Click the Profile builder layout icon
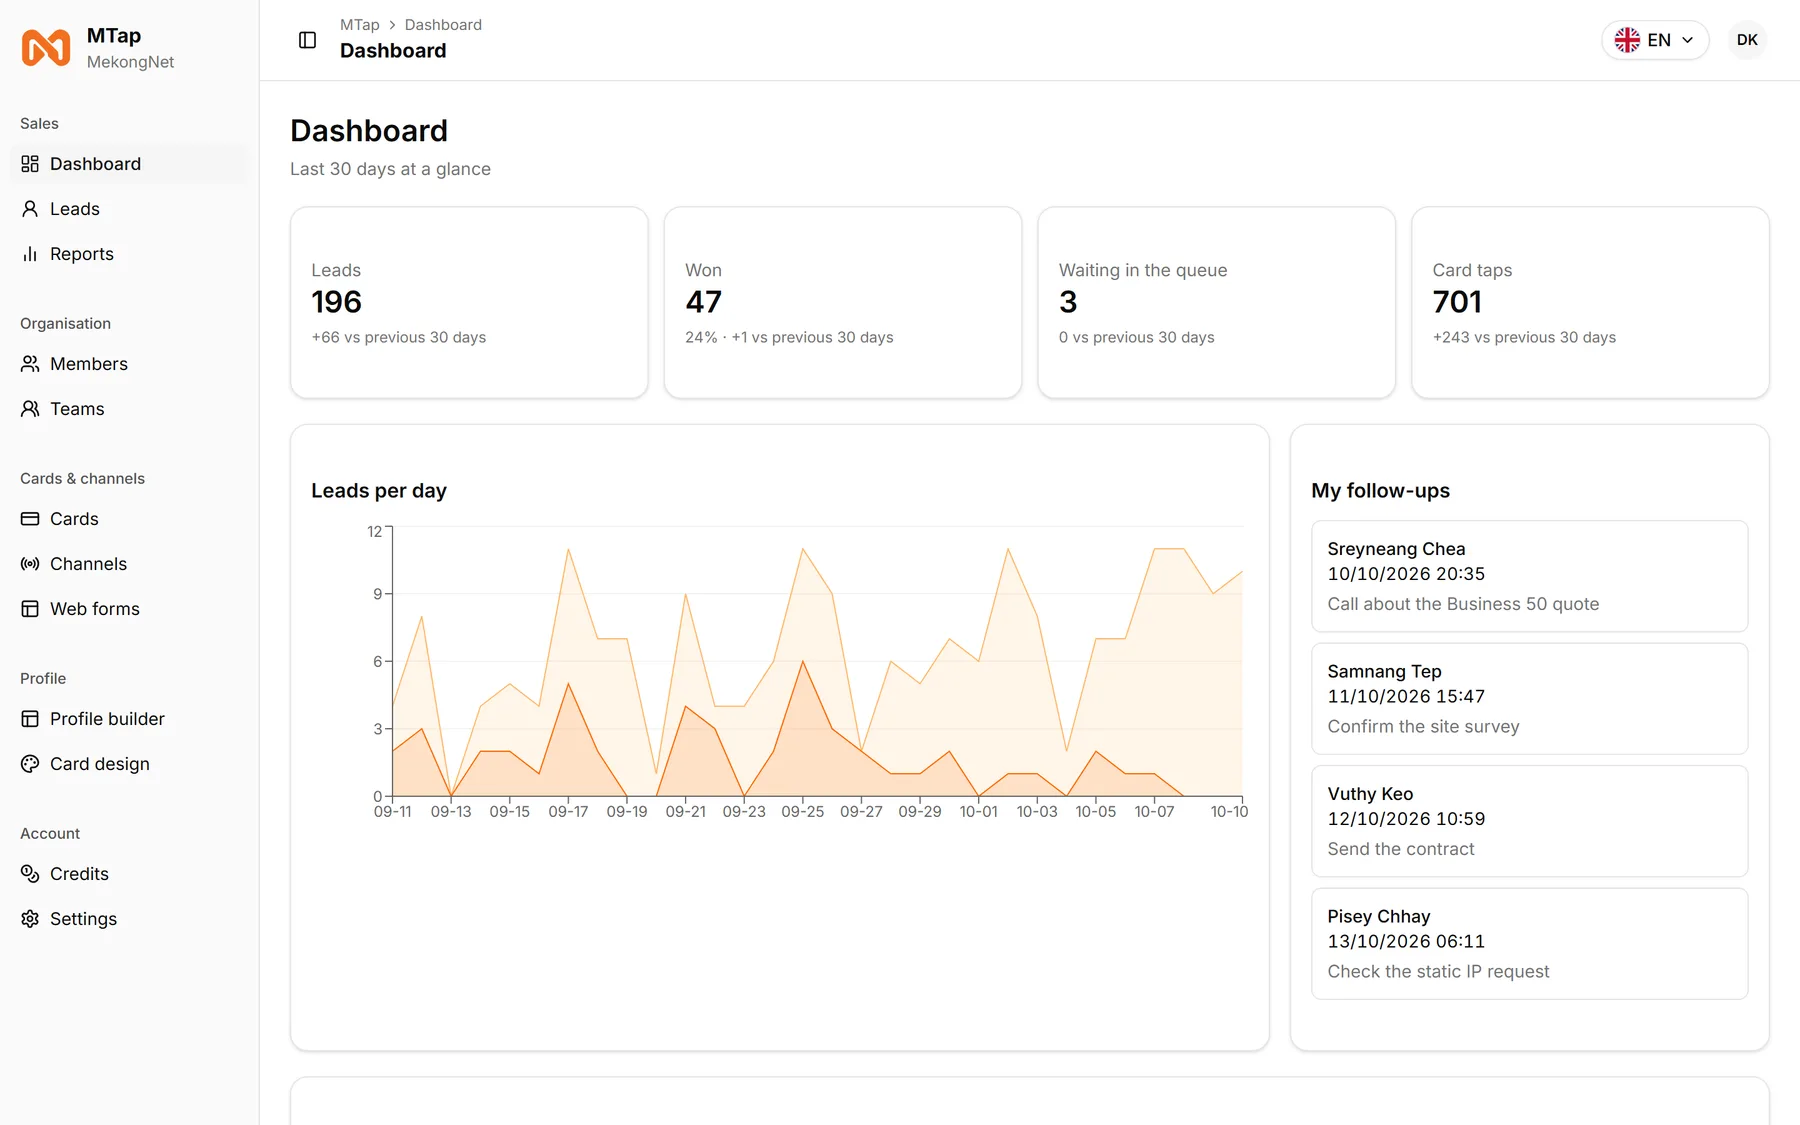Screen dimensions: 1800x1125 pos(30,719)
